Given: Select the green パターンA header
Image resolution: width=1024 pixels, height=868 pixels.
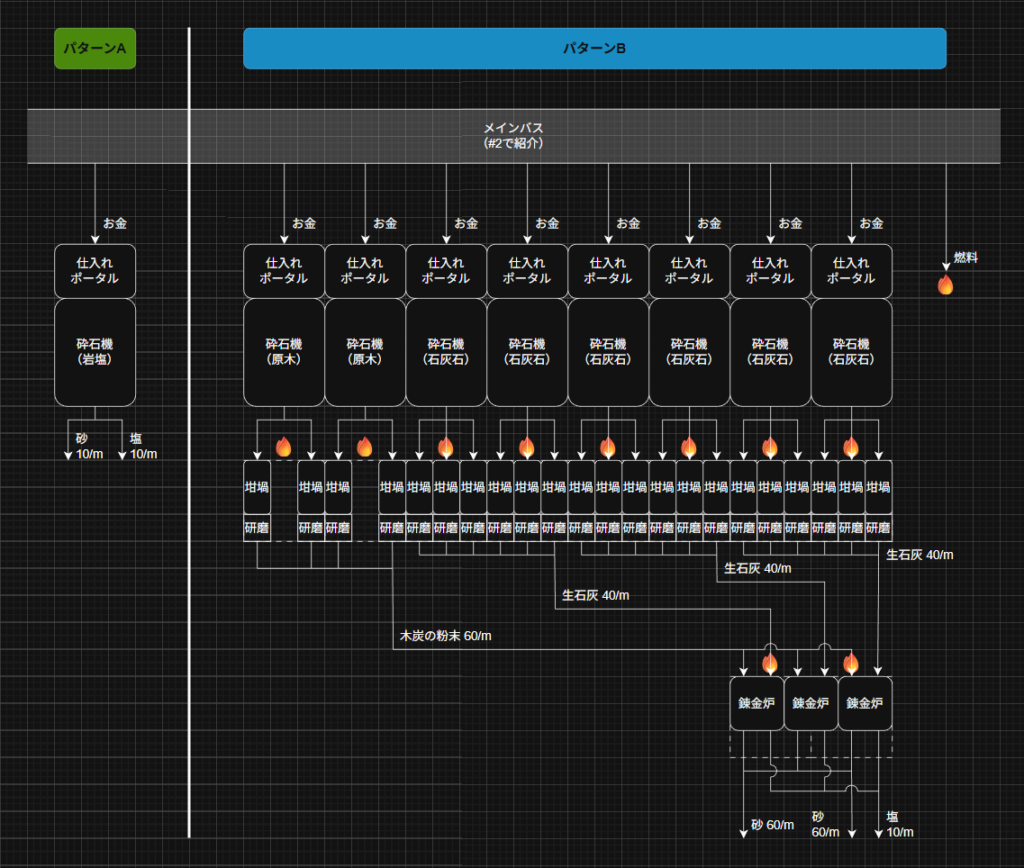Looking at the screenshot, I should coord(95,48).
